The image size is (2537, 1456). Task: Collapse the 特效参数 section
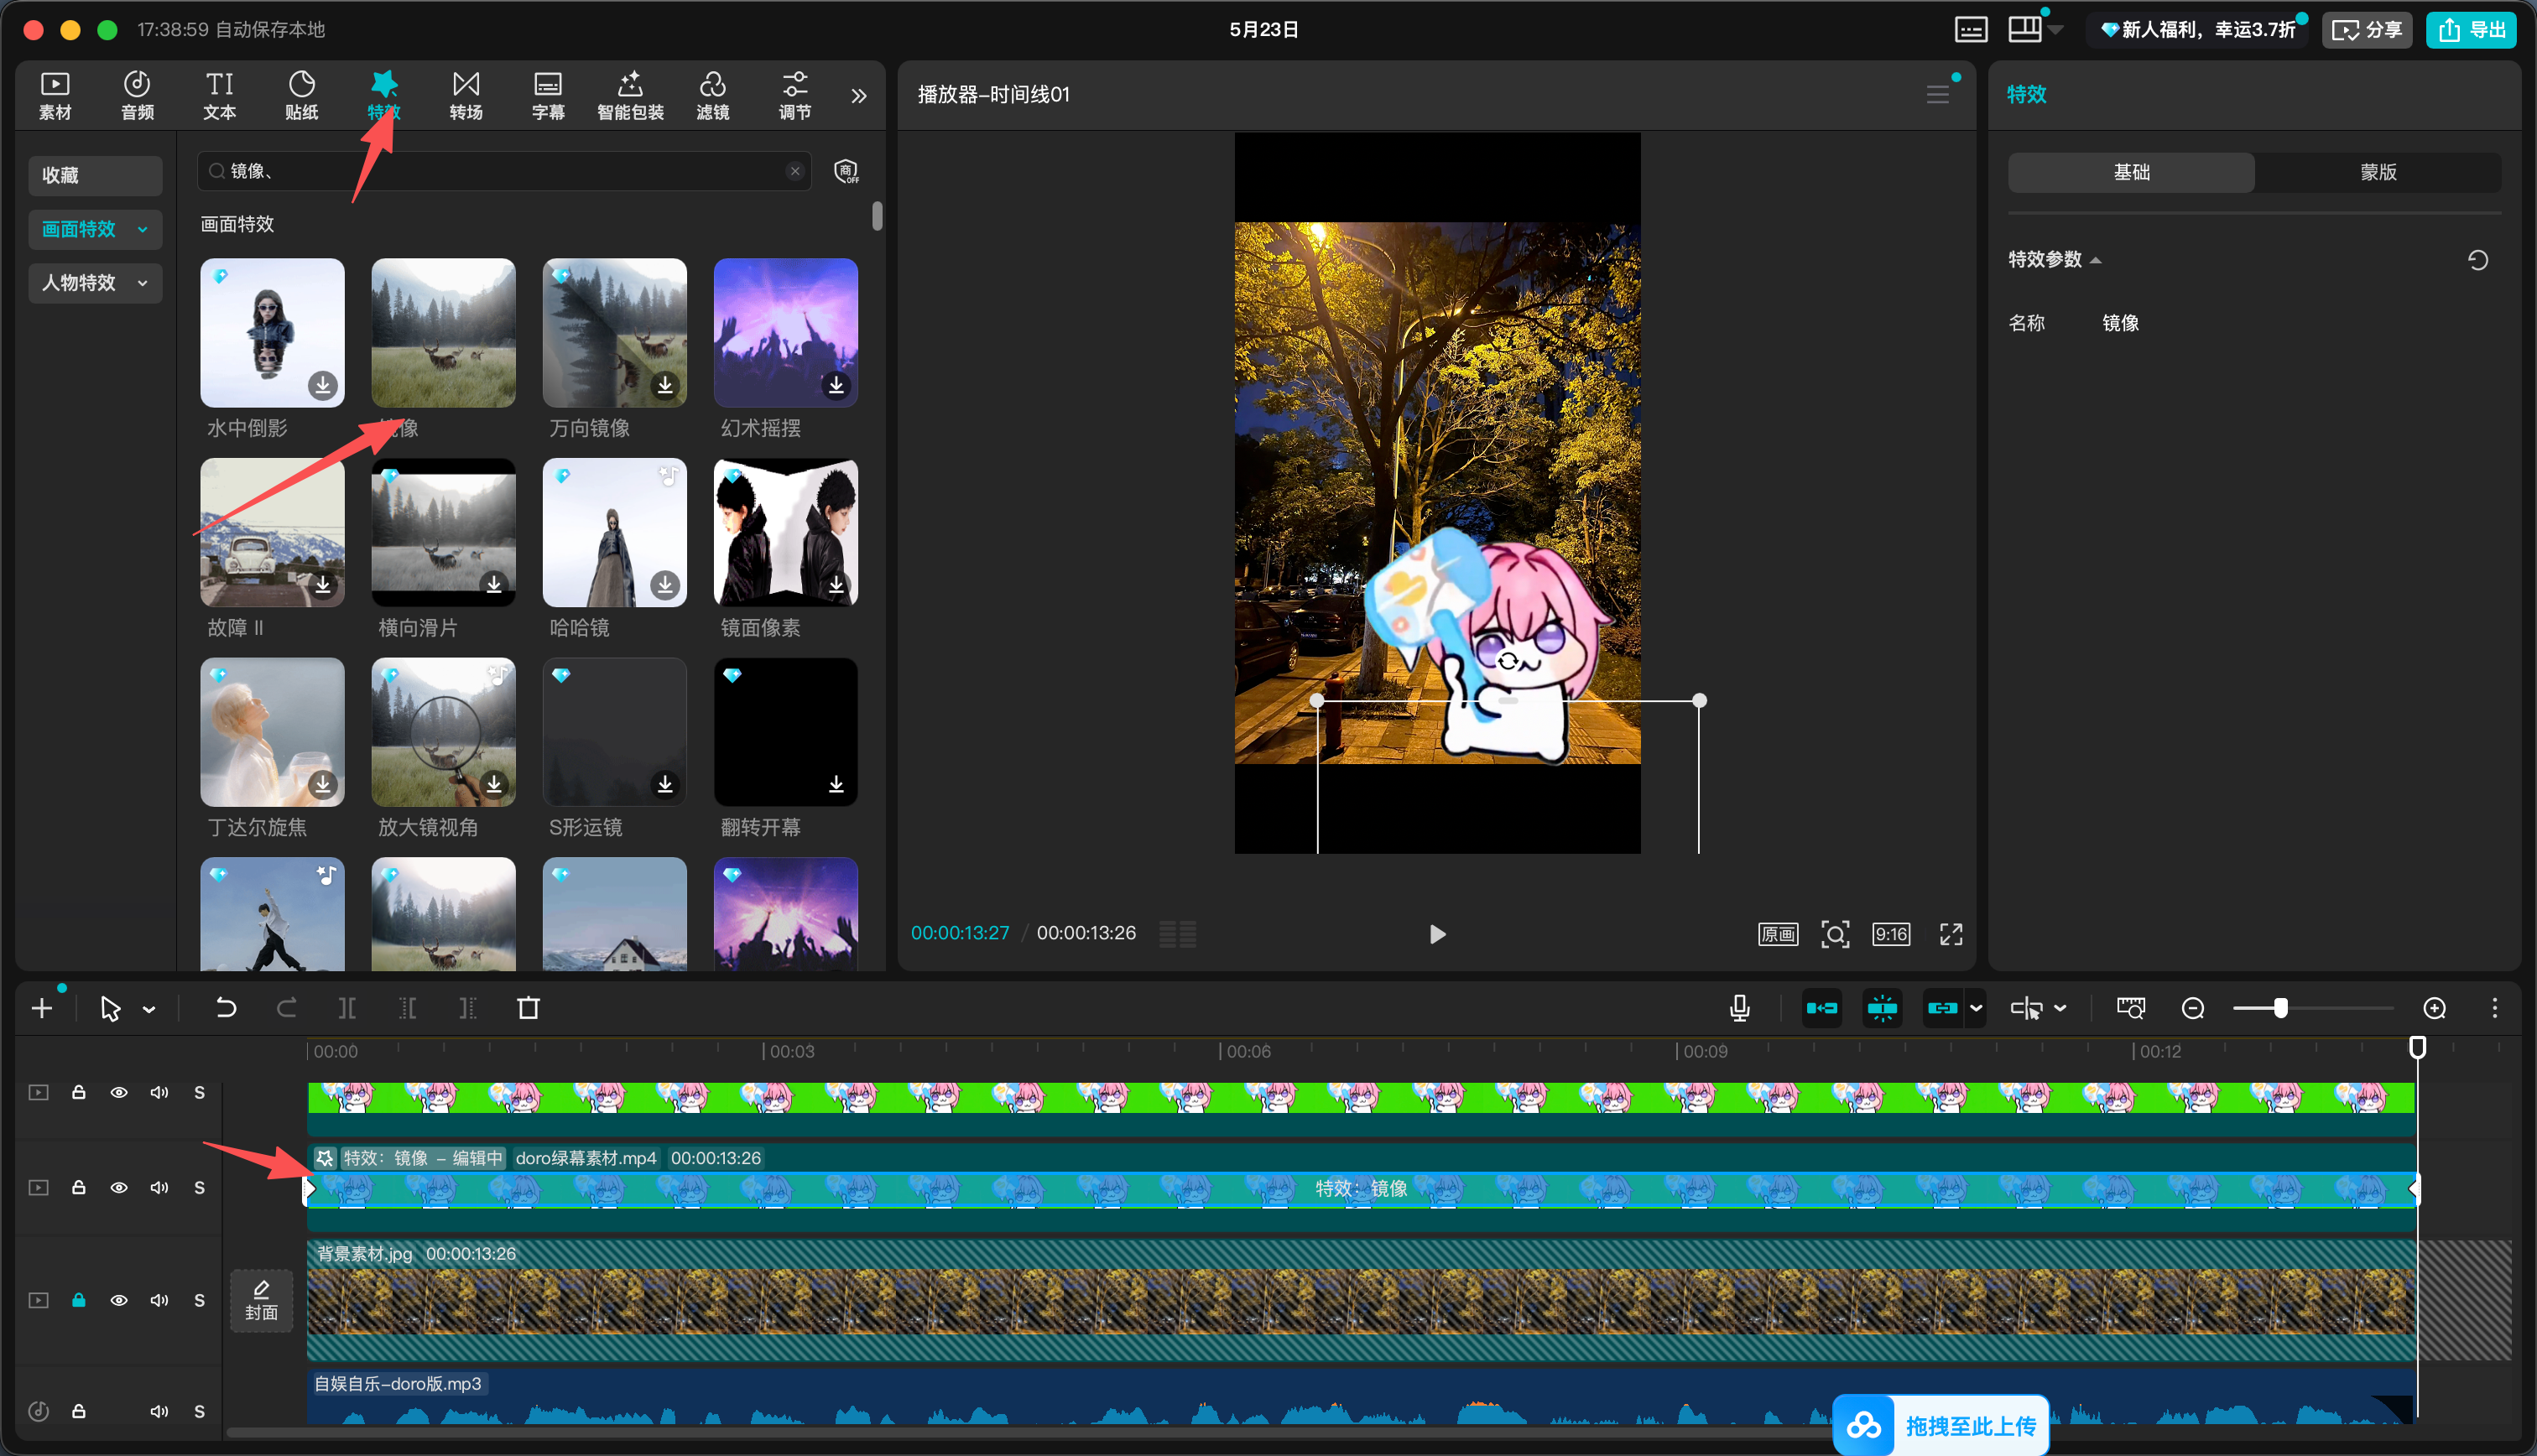(2095, 260)
